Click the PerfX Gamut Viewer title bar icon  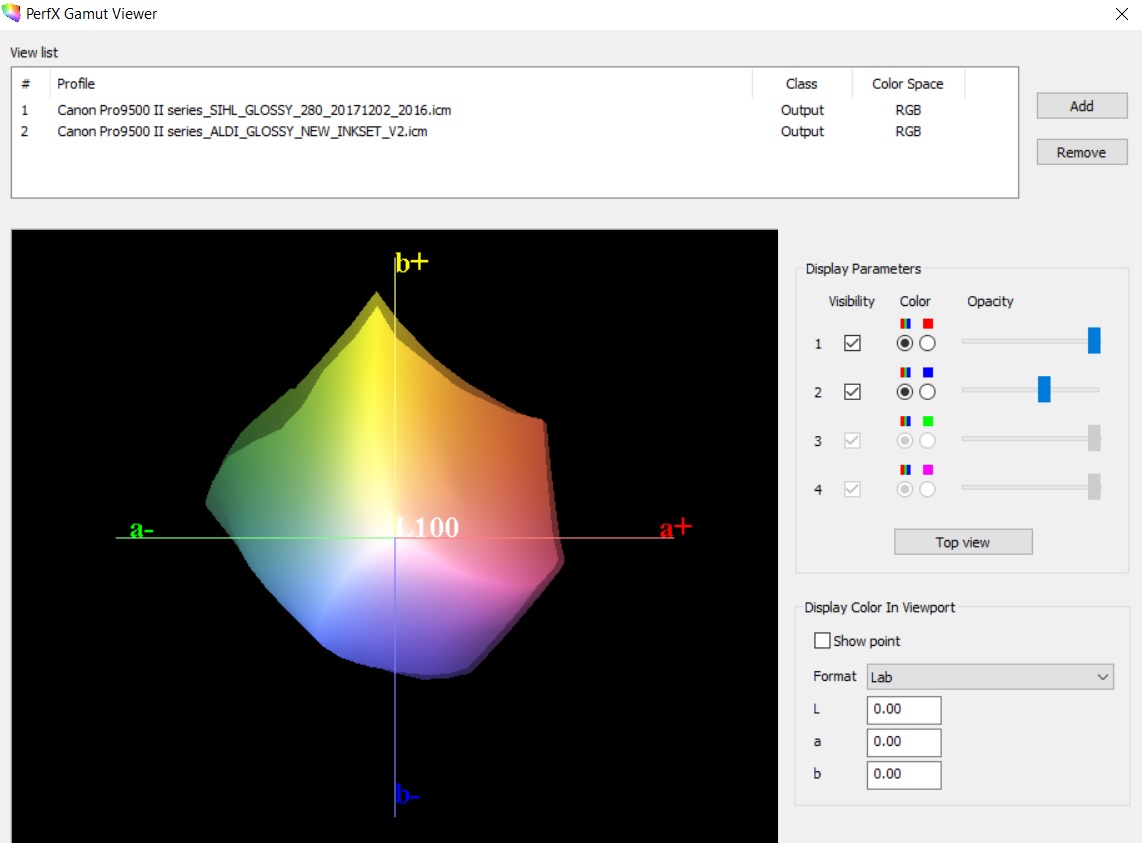click(12, 14)
